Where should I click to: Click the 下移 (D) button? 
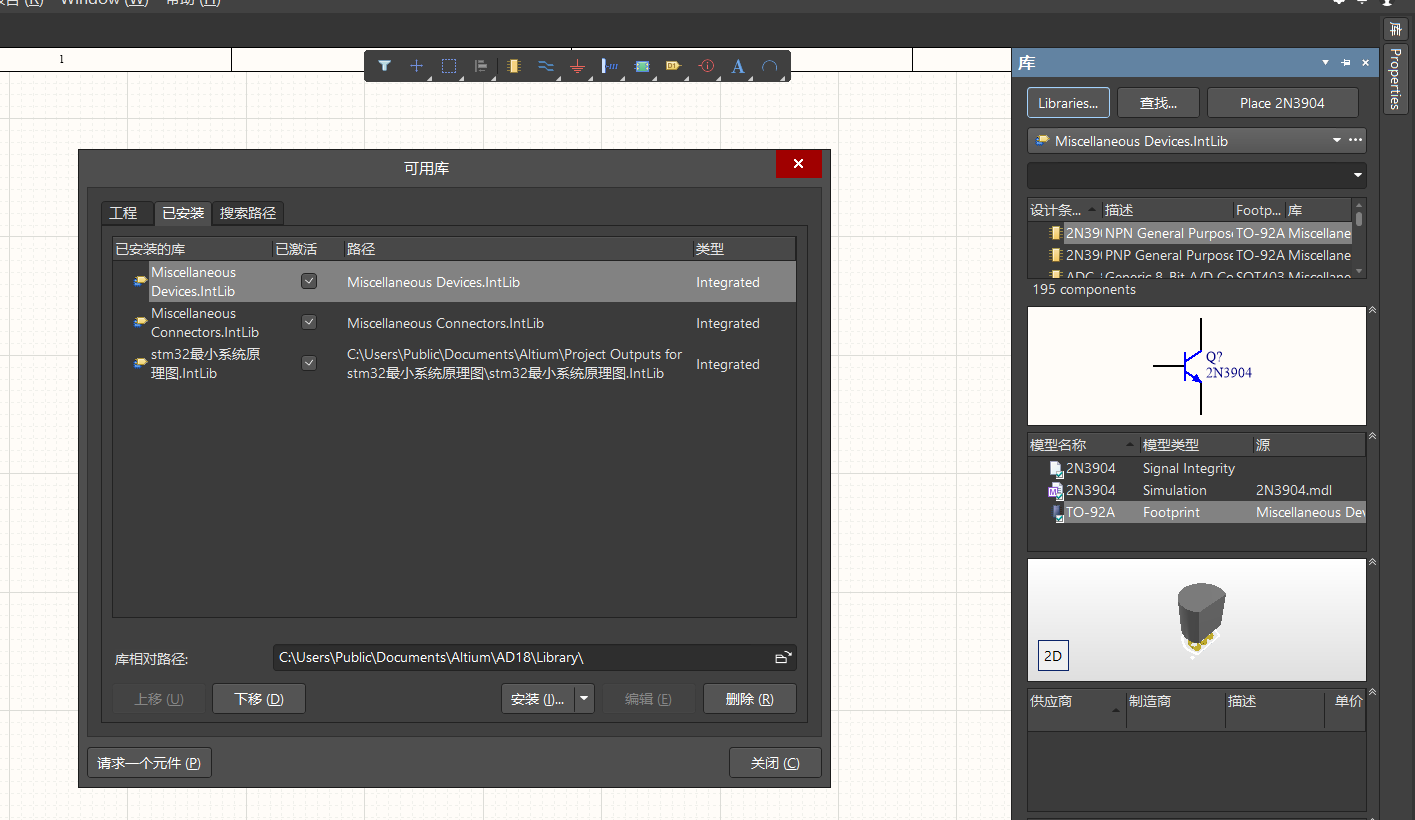pos(259,699)
